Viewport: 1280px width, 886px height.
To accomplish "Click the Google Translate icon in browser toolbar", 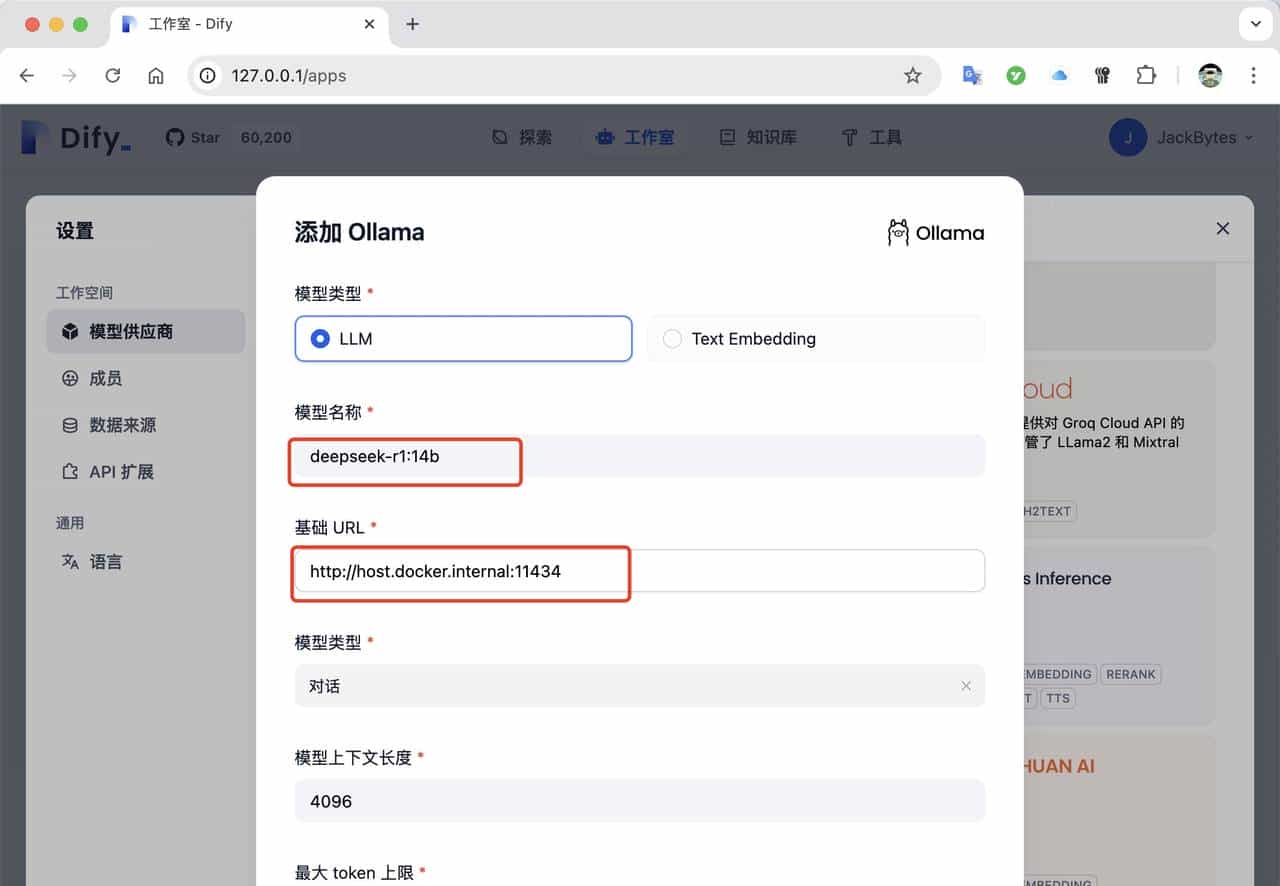I will (971, 75).
